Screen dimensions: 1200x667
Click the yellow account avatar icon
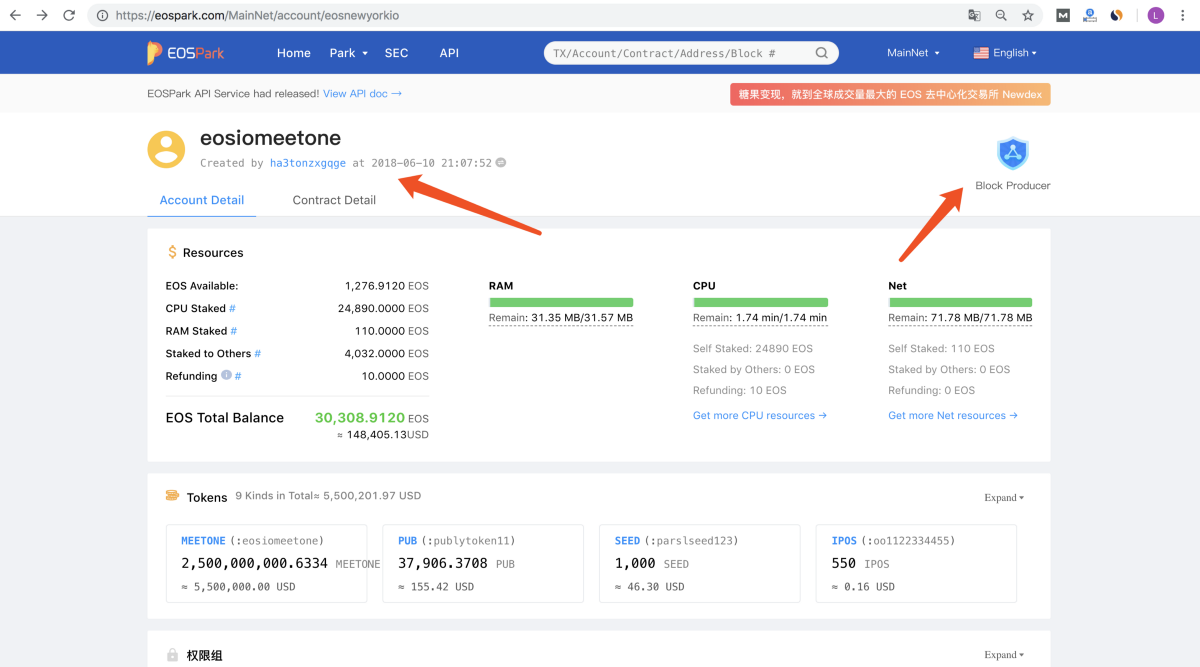click(x=166, y=149)
